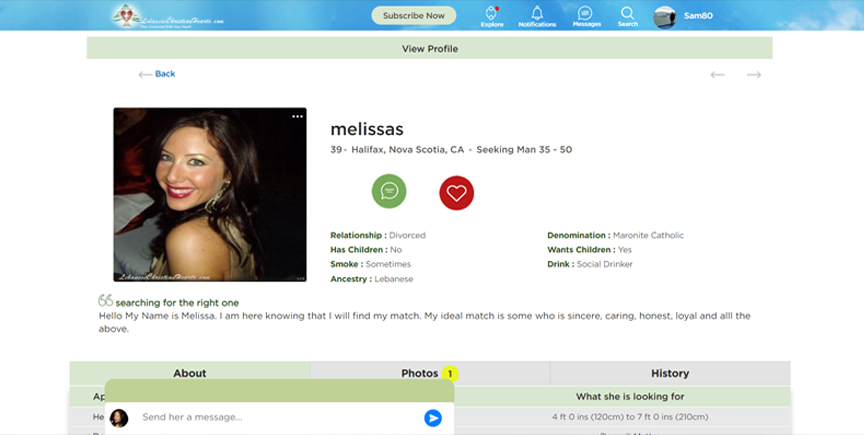This screenshot has width=864, height=435.
Task: Open the Explore icon in header
Action: pyautogui.click(x=492, y=15)
